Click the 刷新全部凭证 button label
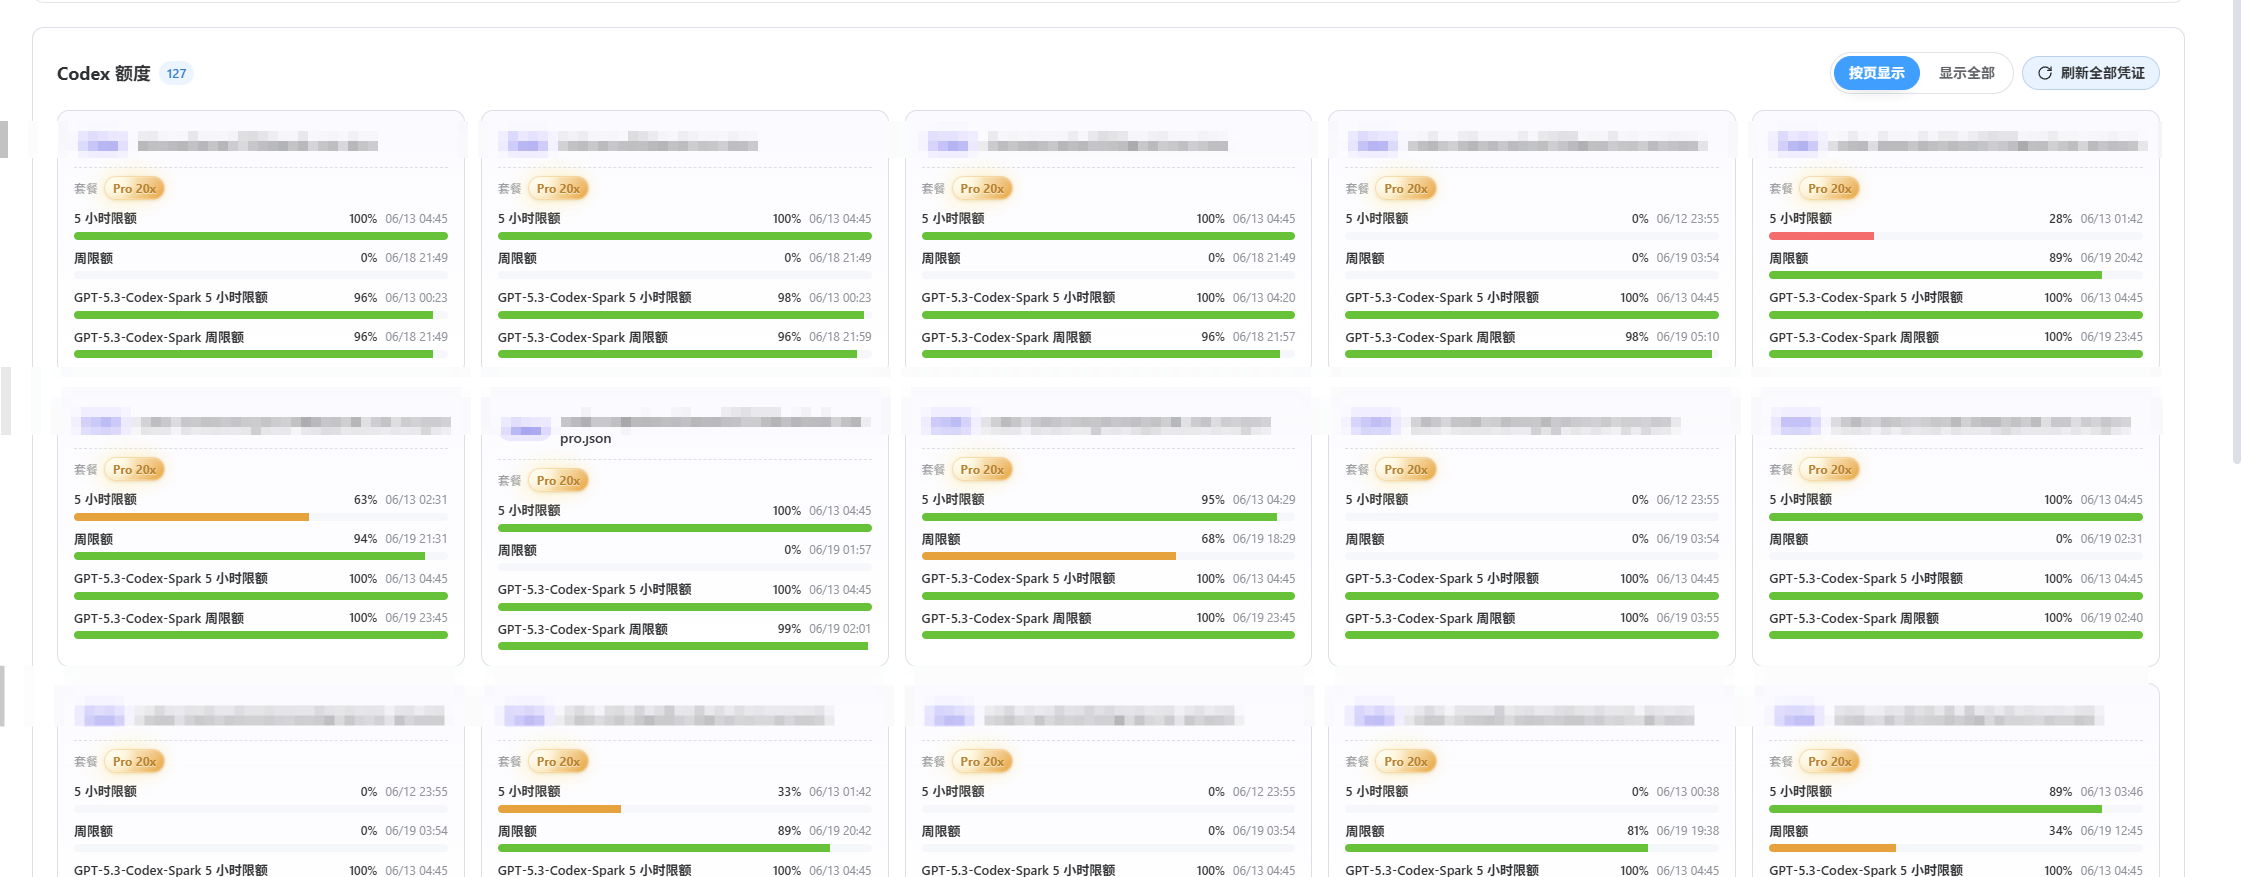The image size is (2242, 877). tap(2102, 73)
